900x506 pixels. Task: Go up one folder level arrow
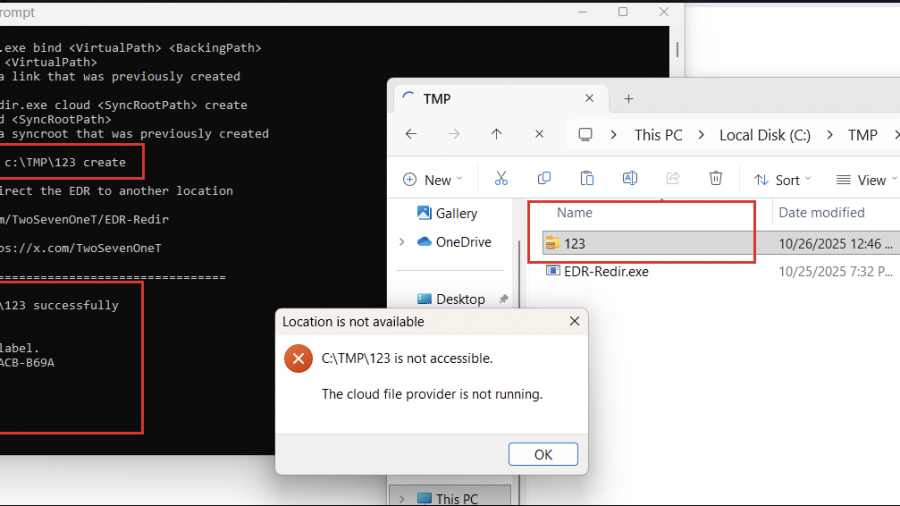497,135
